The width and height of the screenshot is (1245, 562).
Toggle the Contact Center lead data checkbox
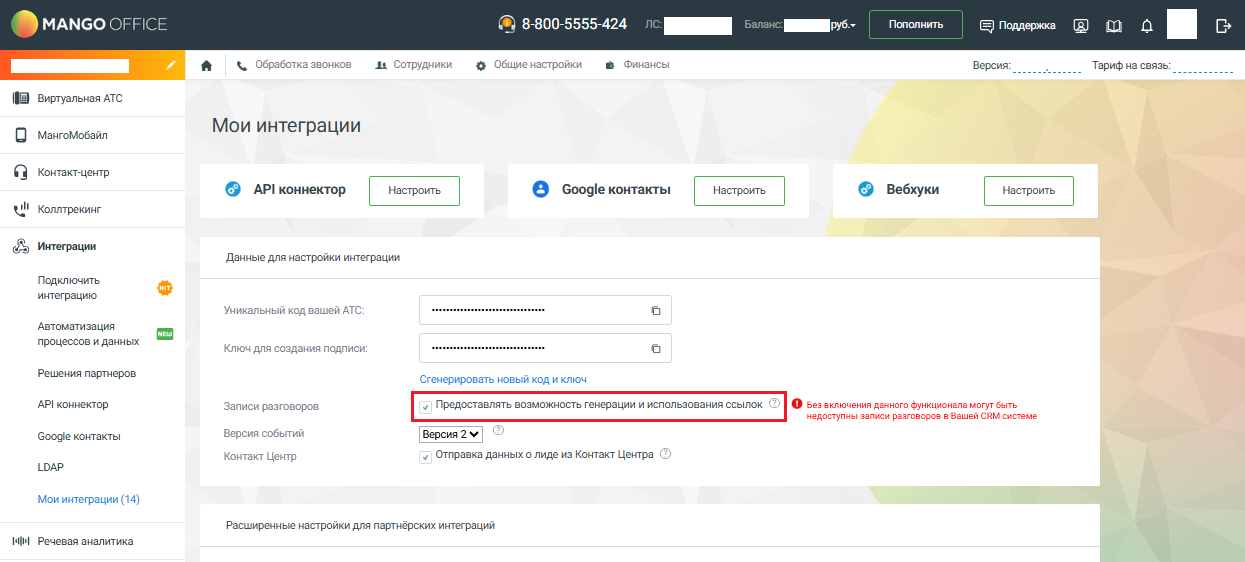click(x=426, y=456)
